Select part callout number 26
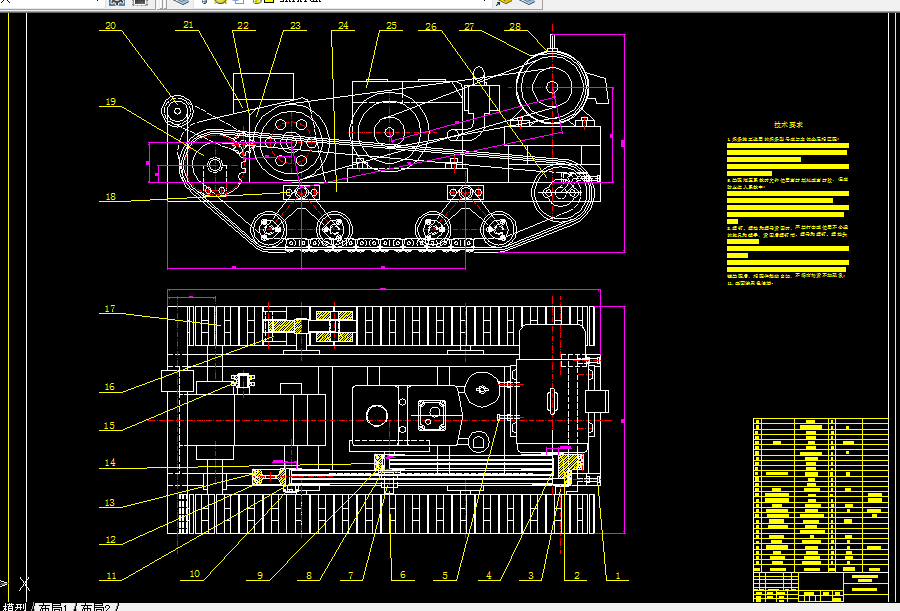This screenshot has height=611, width=900. (x=431, y=26)
